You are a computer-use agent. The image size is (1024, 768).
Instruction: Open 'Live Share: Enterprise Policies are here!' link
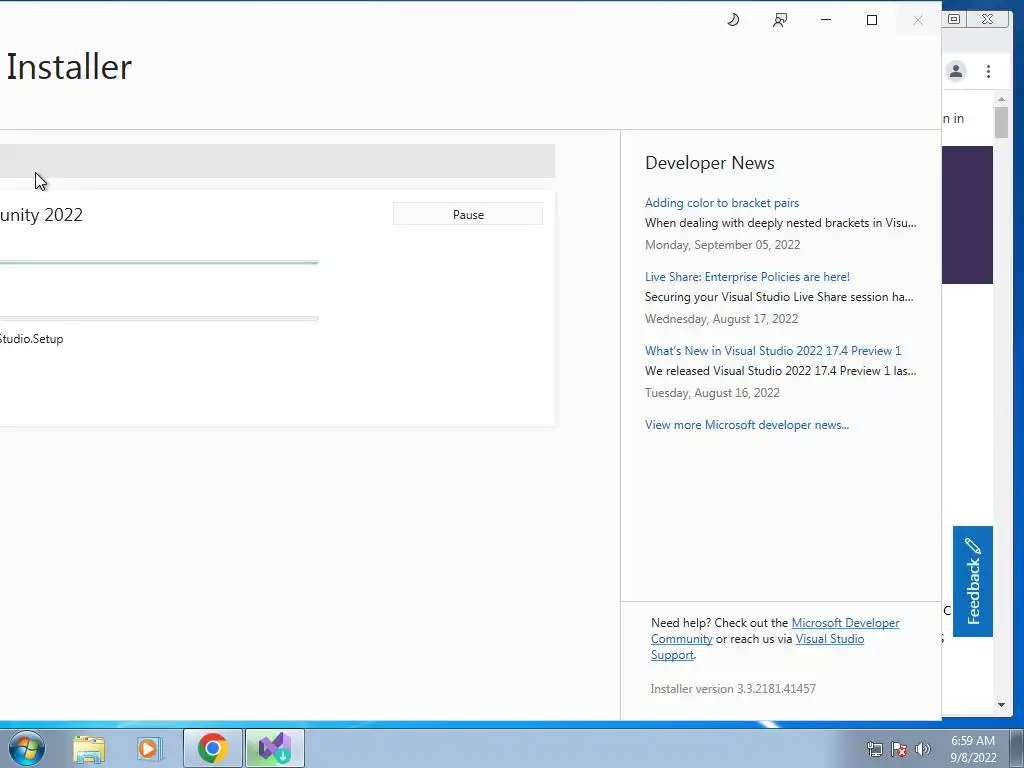pos(747,277)
